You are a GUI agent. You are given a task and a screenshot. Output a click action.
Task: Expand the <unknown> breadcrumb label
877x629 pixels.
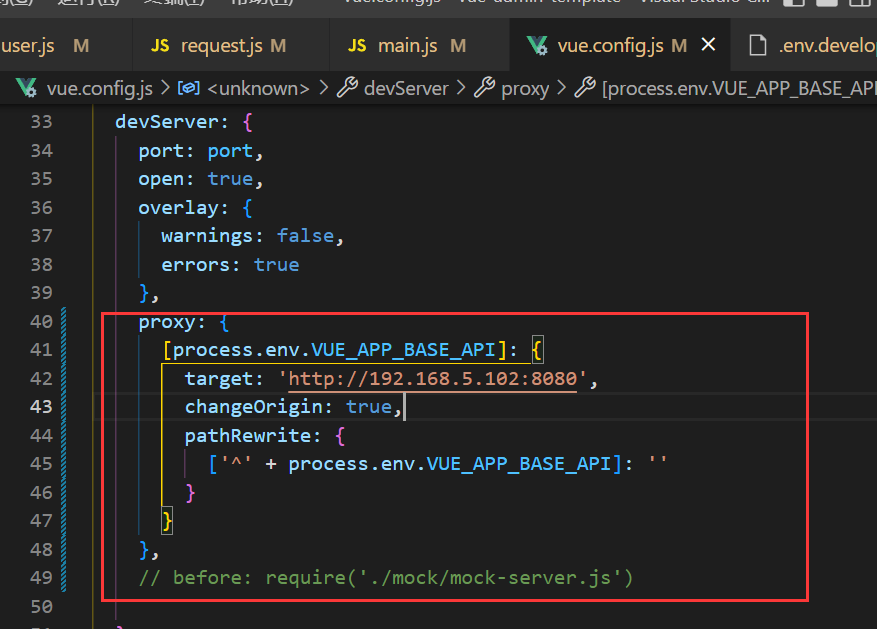tap(258, 89)
